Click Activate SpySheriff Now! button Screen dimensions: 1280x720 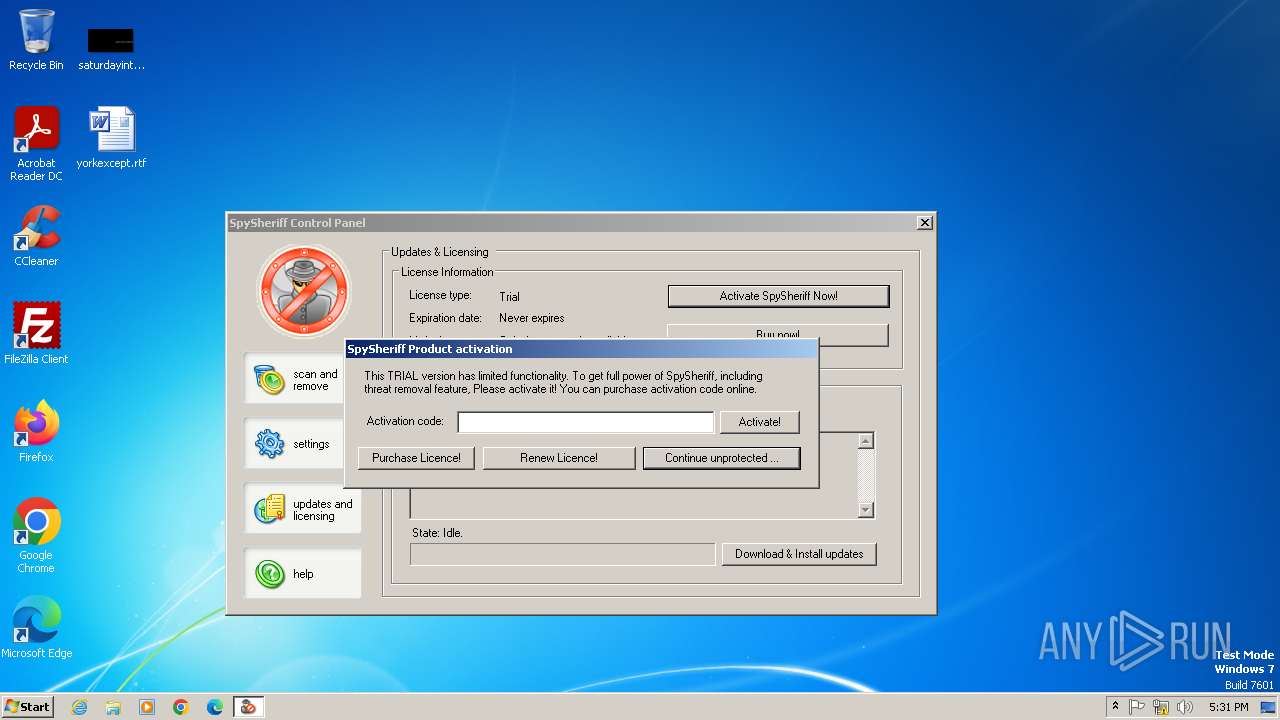coord(778,296)
